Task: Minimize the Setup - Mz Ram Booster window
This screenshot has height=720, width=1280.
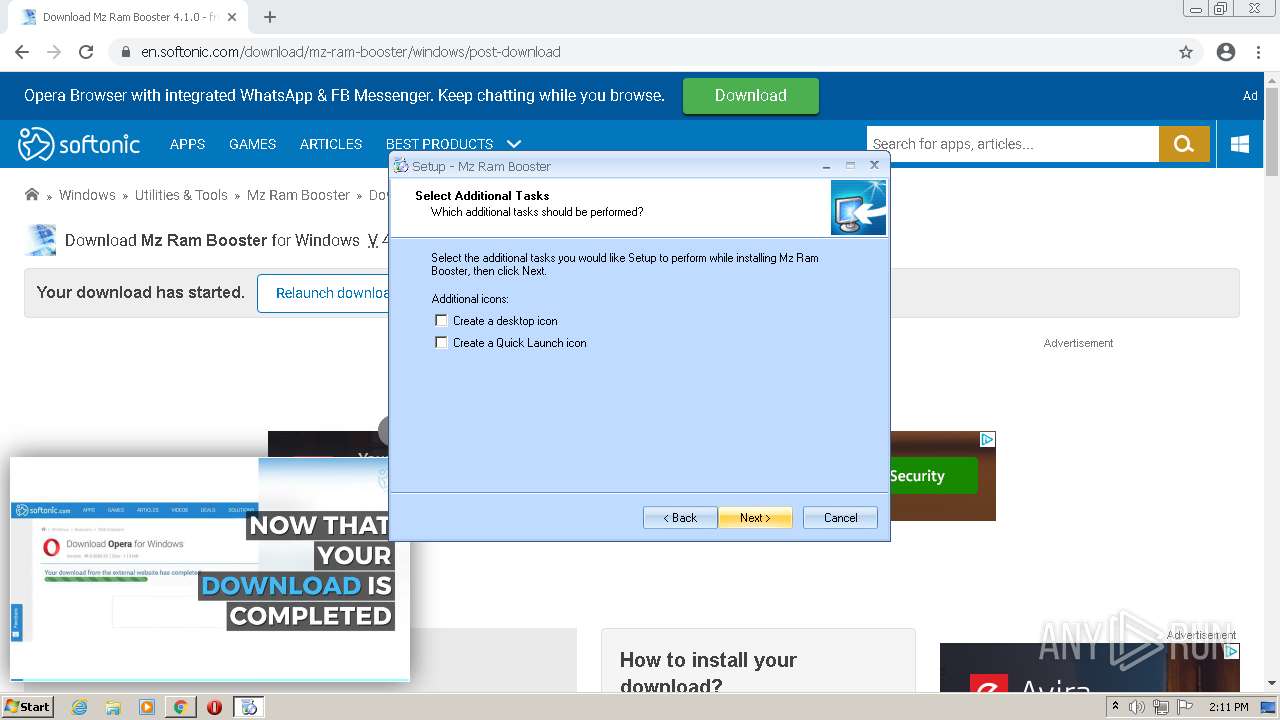Action: pos(826,166)
